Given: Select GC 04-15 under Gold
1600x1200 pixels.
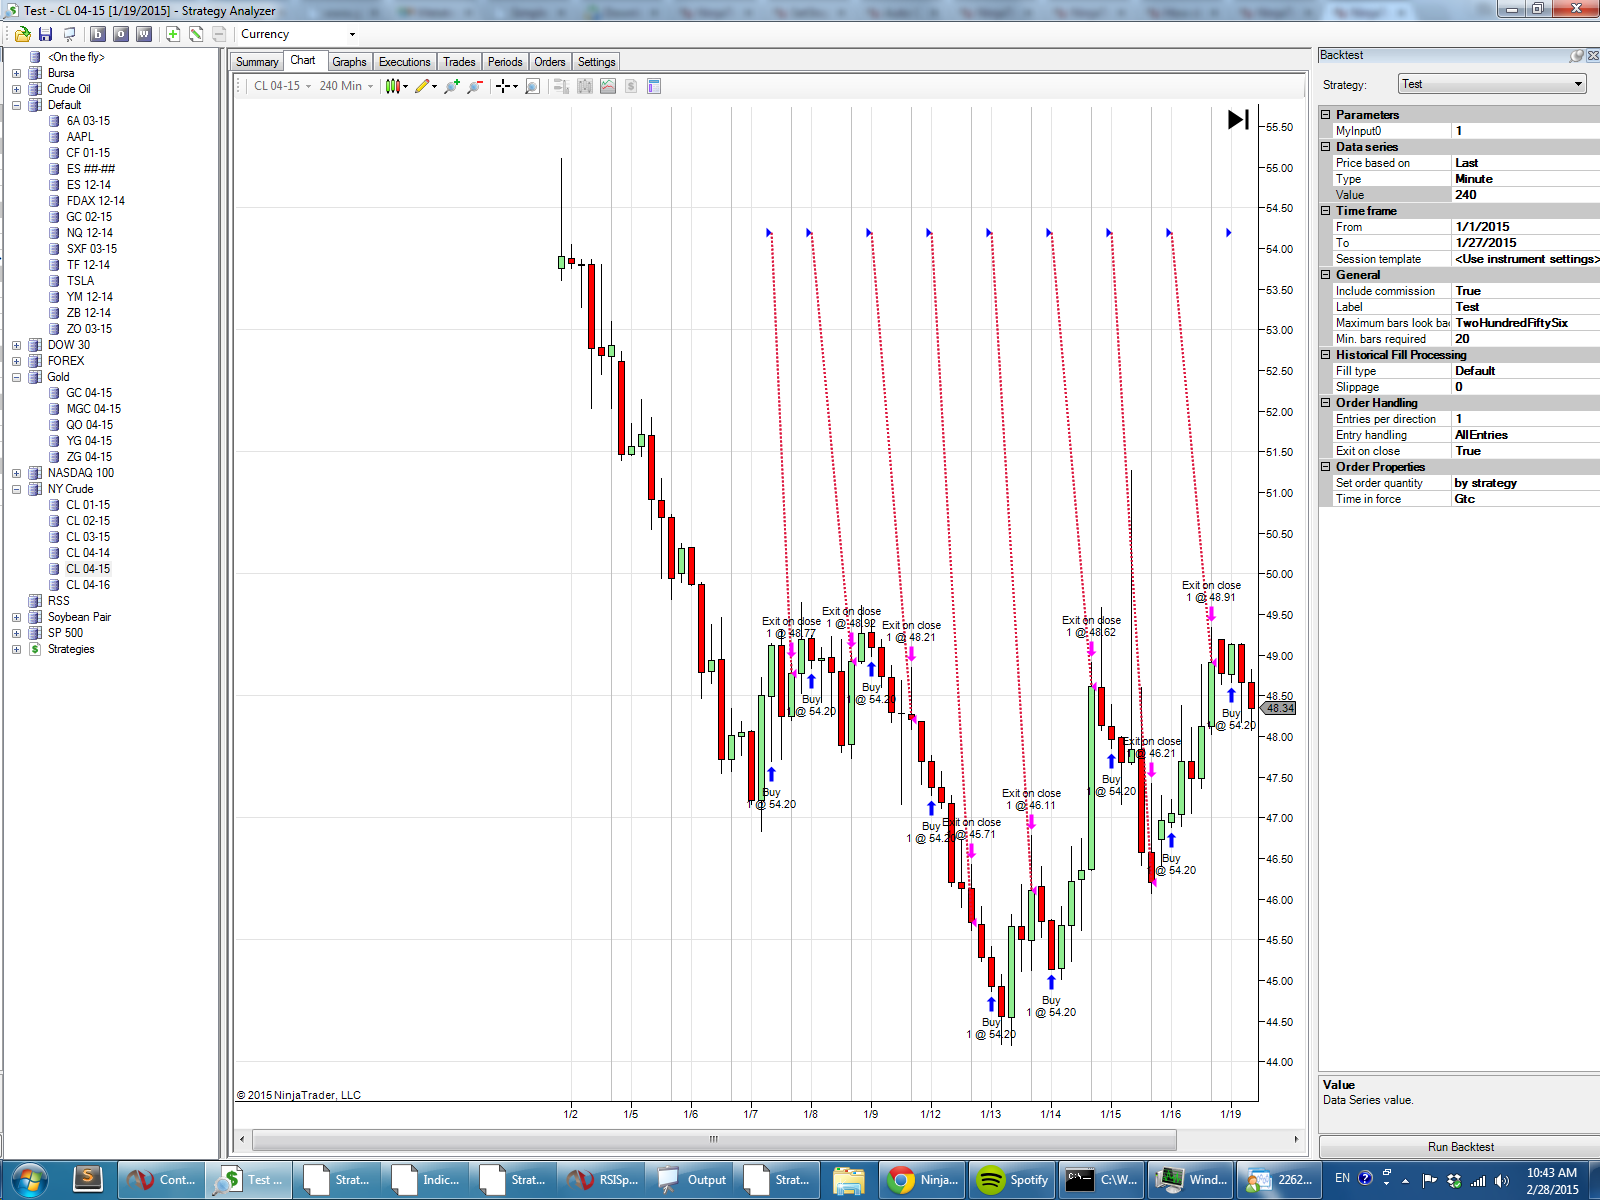Looking at the screenshot, I should [x=89, y=393].
